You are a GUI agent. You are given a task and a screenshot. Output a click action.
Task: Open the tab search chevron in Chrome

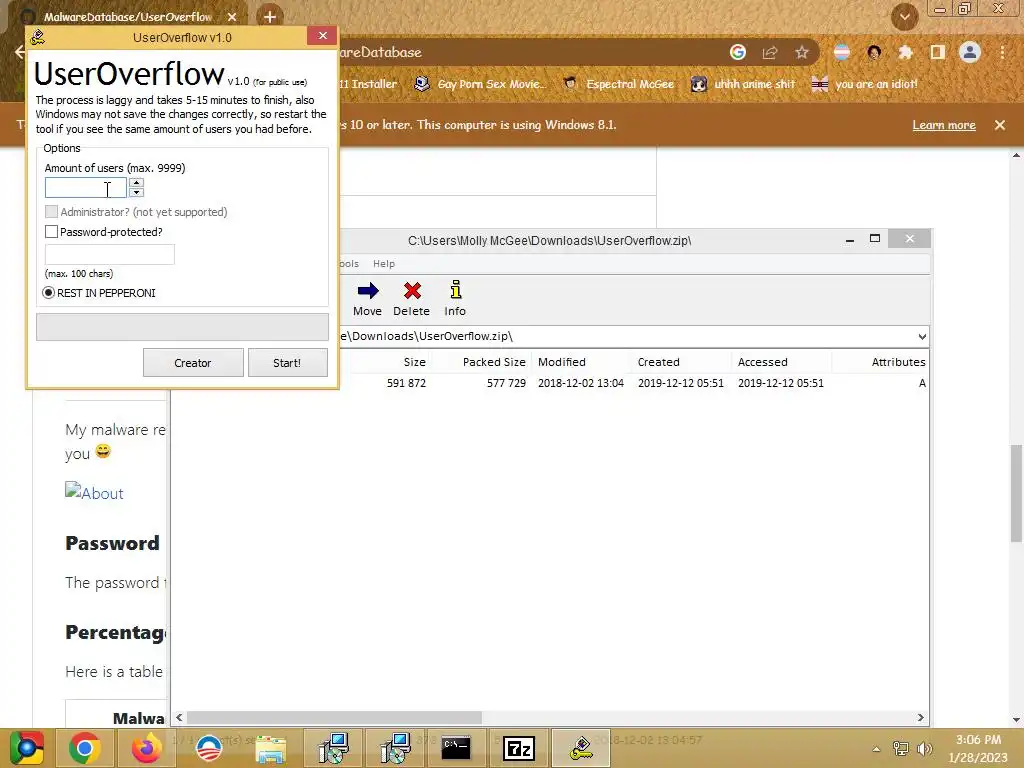(x=904, y=17)
